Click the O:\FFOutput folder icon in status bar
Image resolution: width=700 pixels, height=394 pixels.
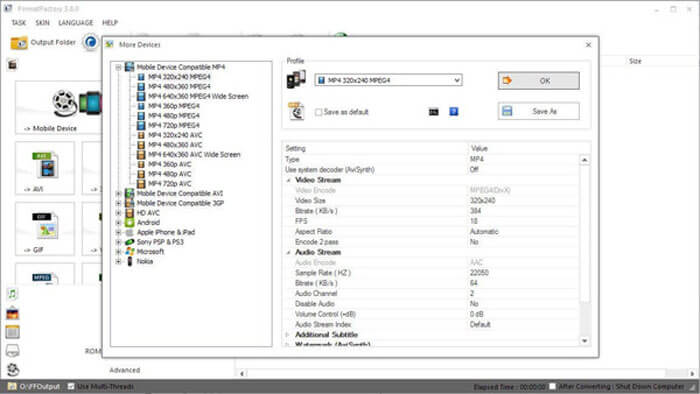(12, 386)
